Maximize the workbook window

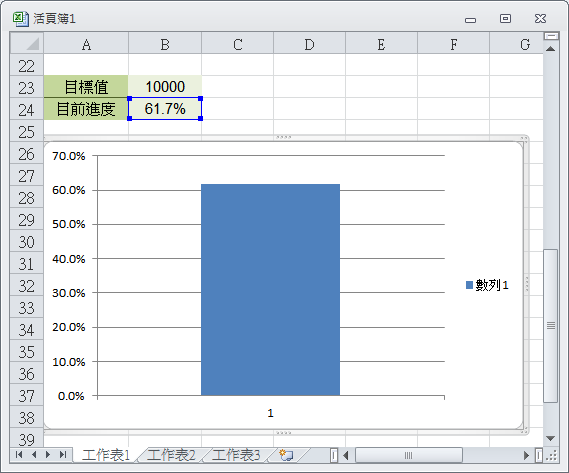(505, 19)
